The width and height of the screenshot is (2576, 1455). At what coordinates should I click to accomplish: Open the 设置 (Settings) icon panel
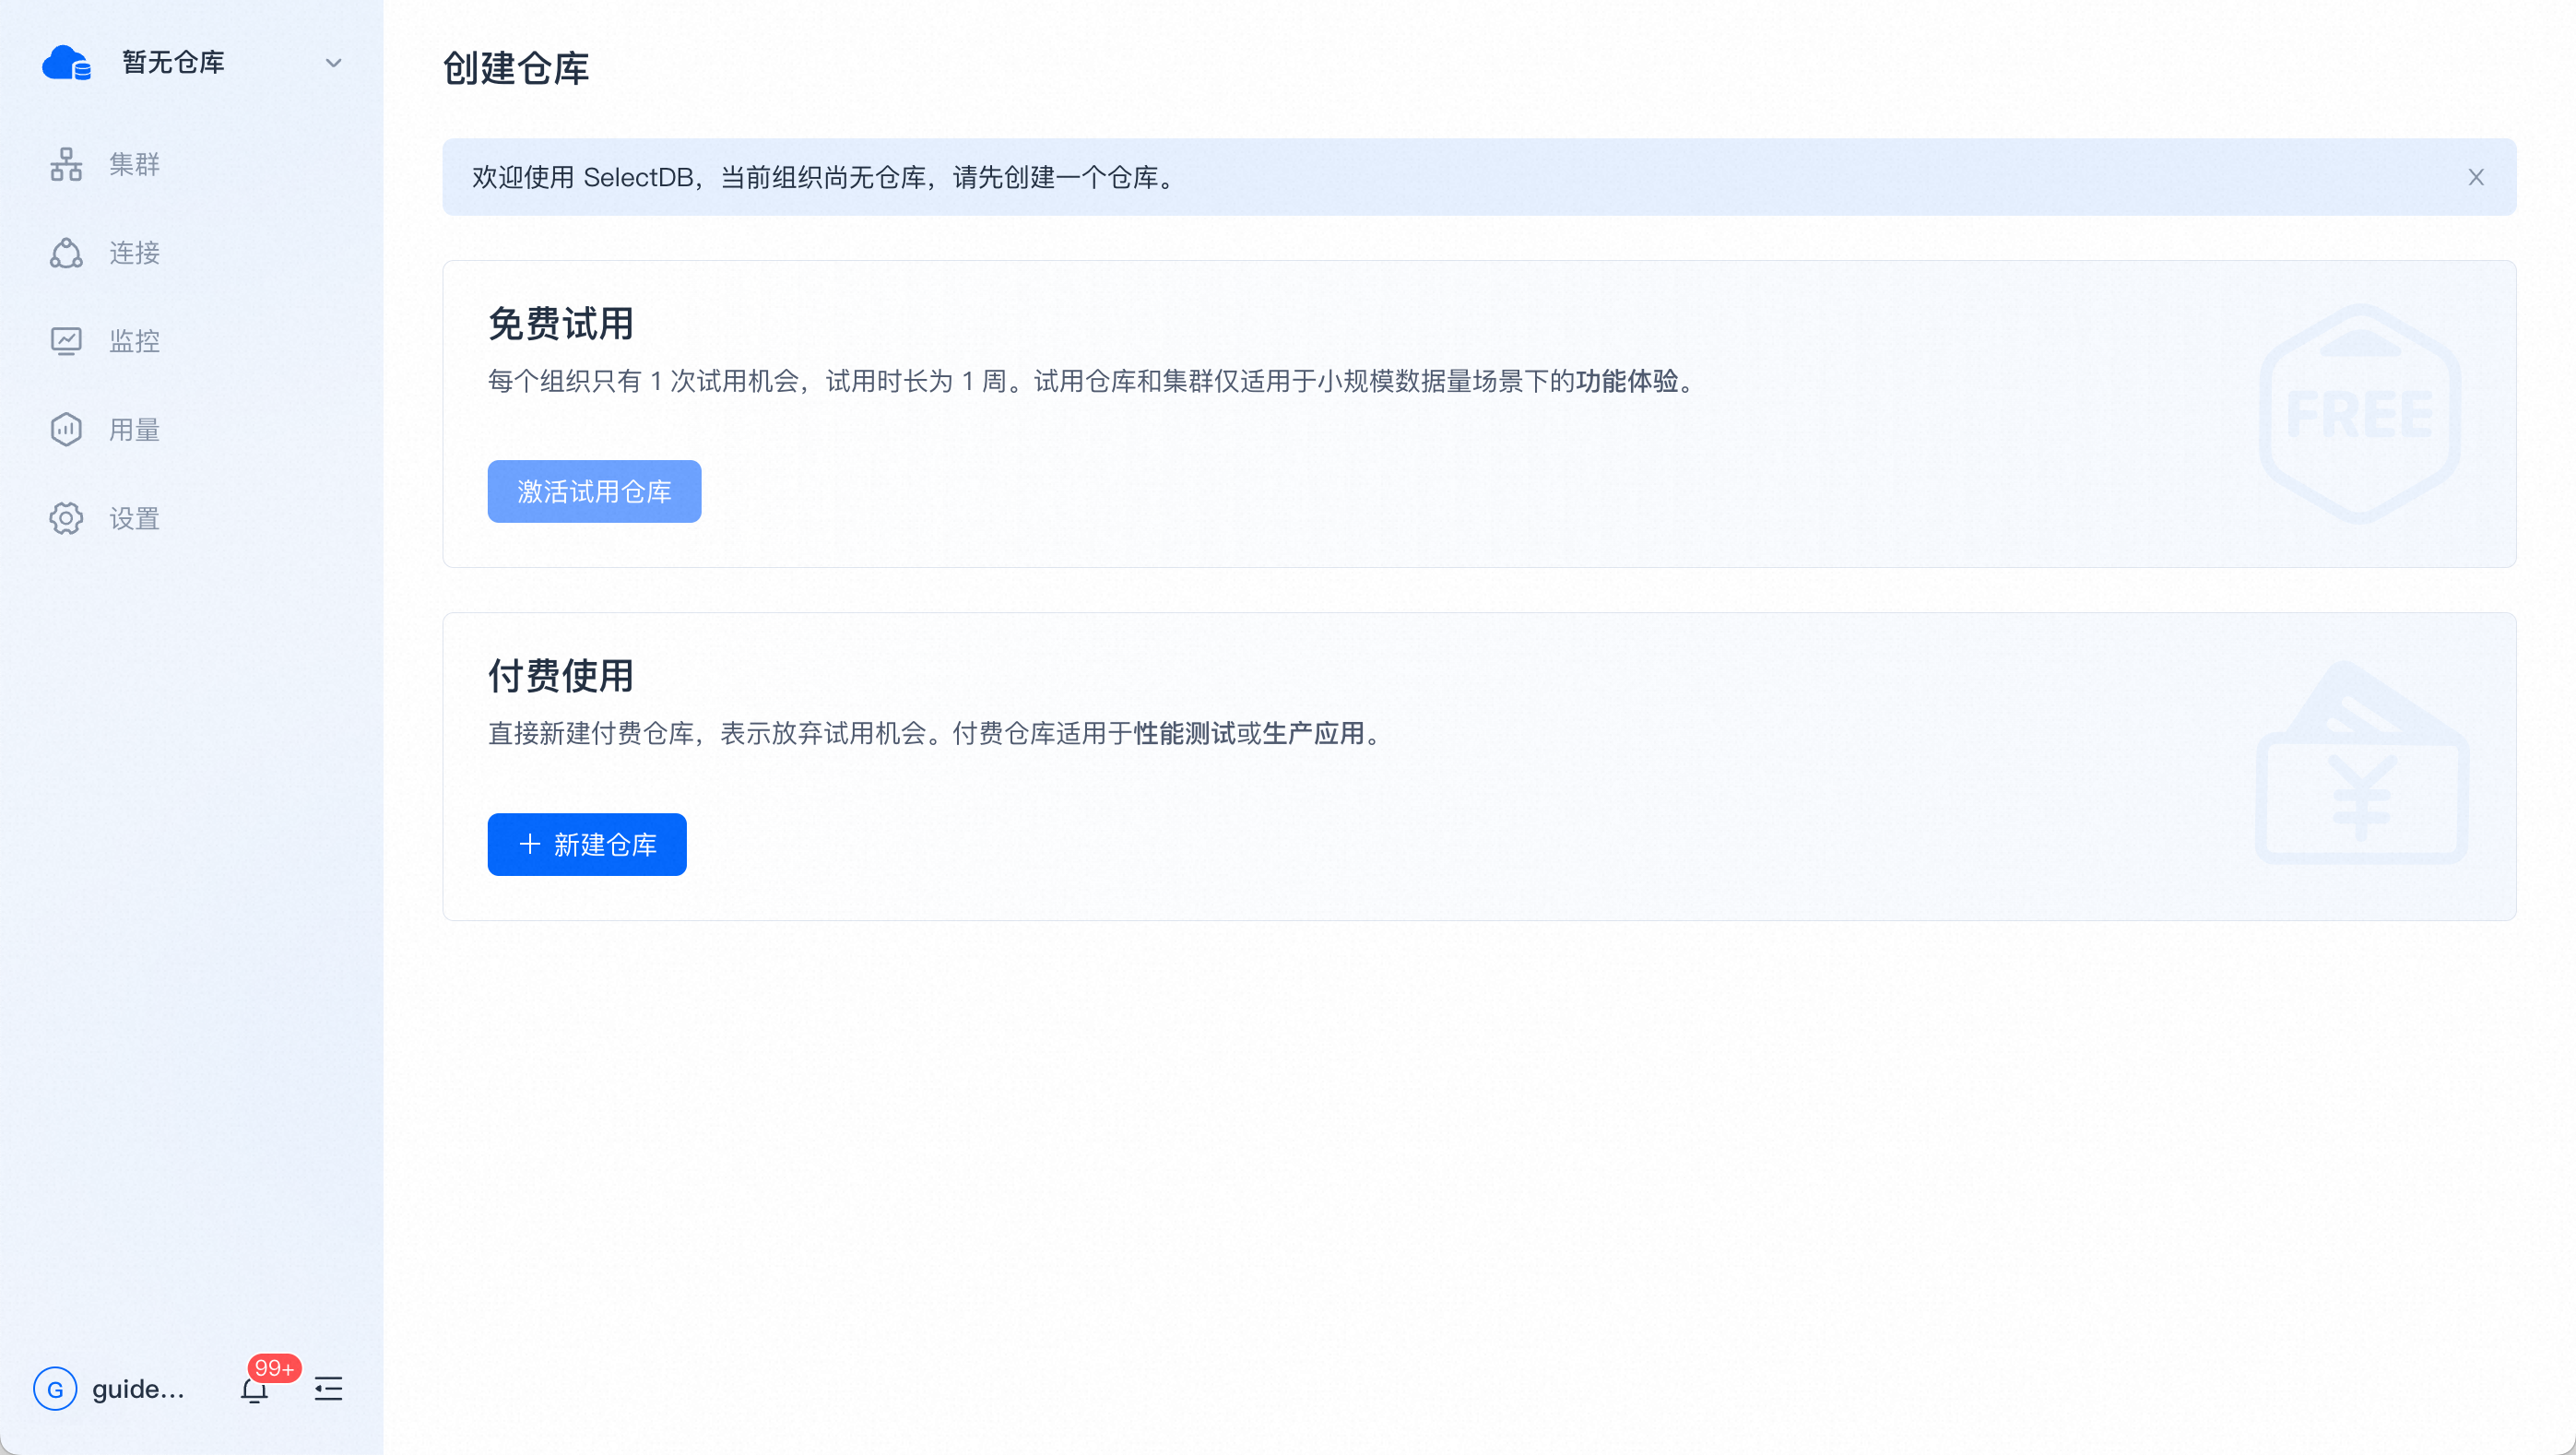65,517
